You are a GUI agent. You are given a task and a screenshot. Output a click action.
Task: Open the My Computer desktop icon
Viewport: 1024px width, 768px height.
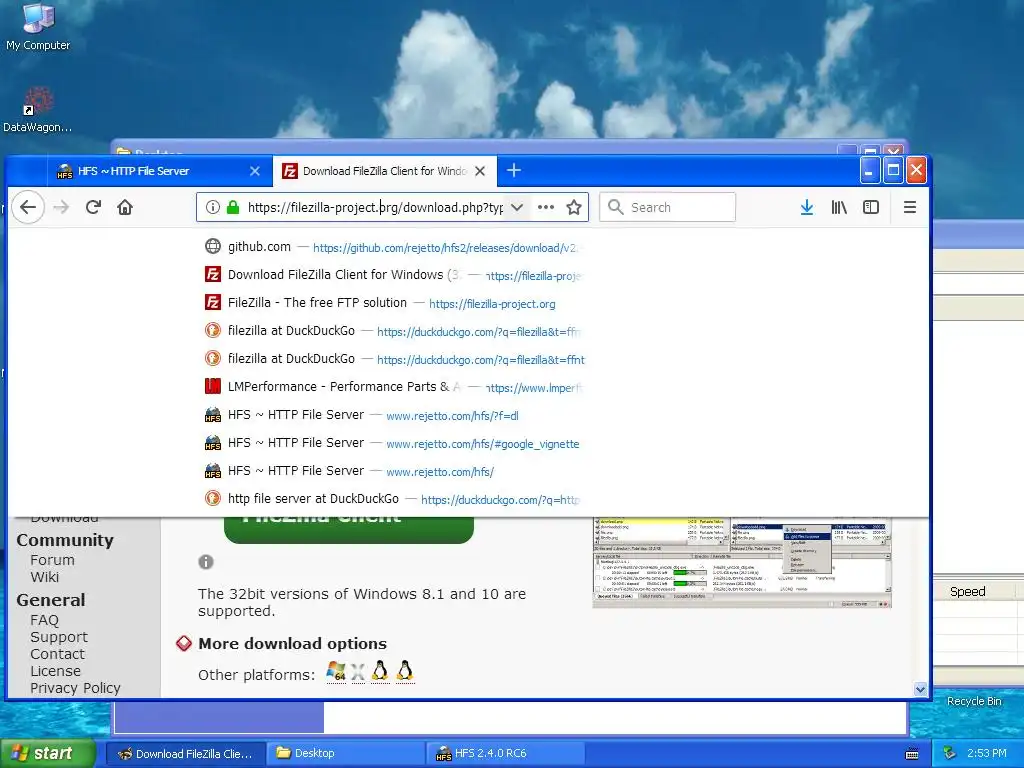click(38, 27)
